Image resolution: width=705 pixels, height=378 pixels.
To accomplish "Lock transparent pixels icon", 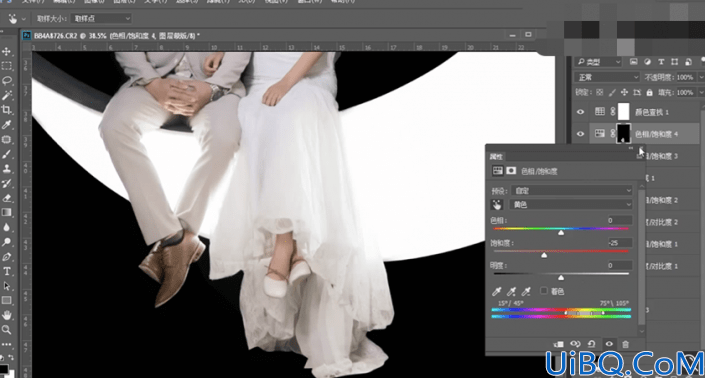I will coord(599,92).
